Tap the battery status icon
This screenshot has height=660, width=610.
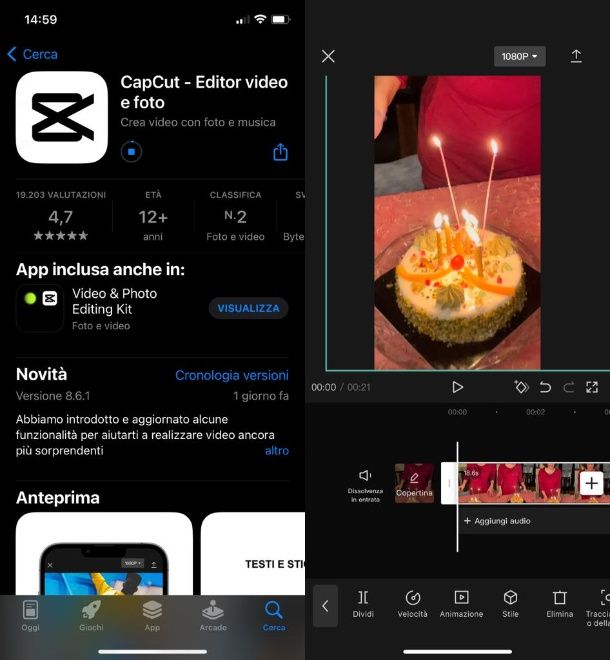(281, 19)
